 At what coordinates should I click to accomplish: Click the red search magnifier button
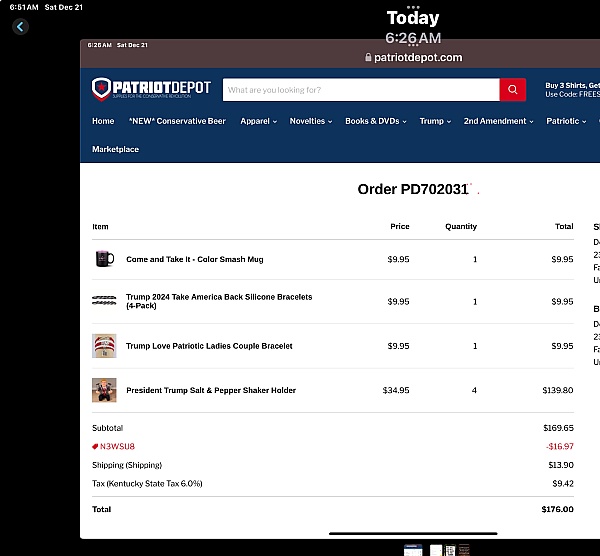[x=512, y=90]
